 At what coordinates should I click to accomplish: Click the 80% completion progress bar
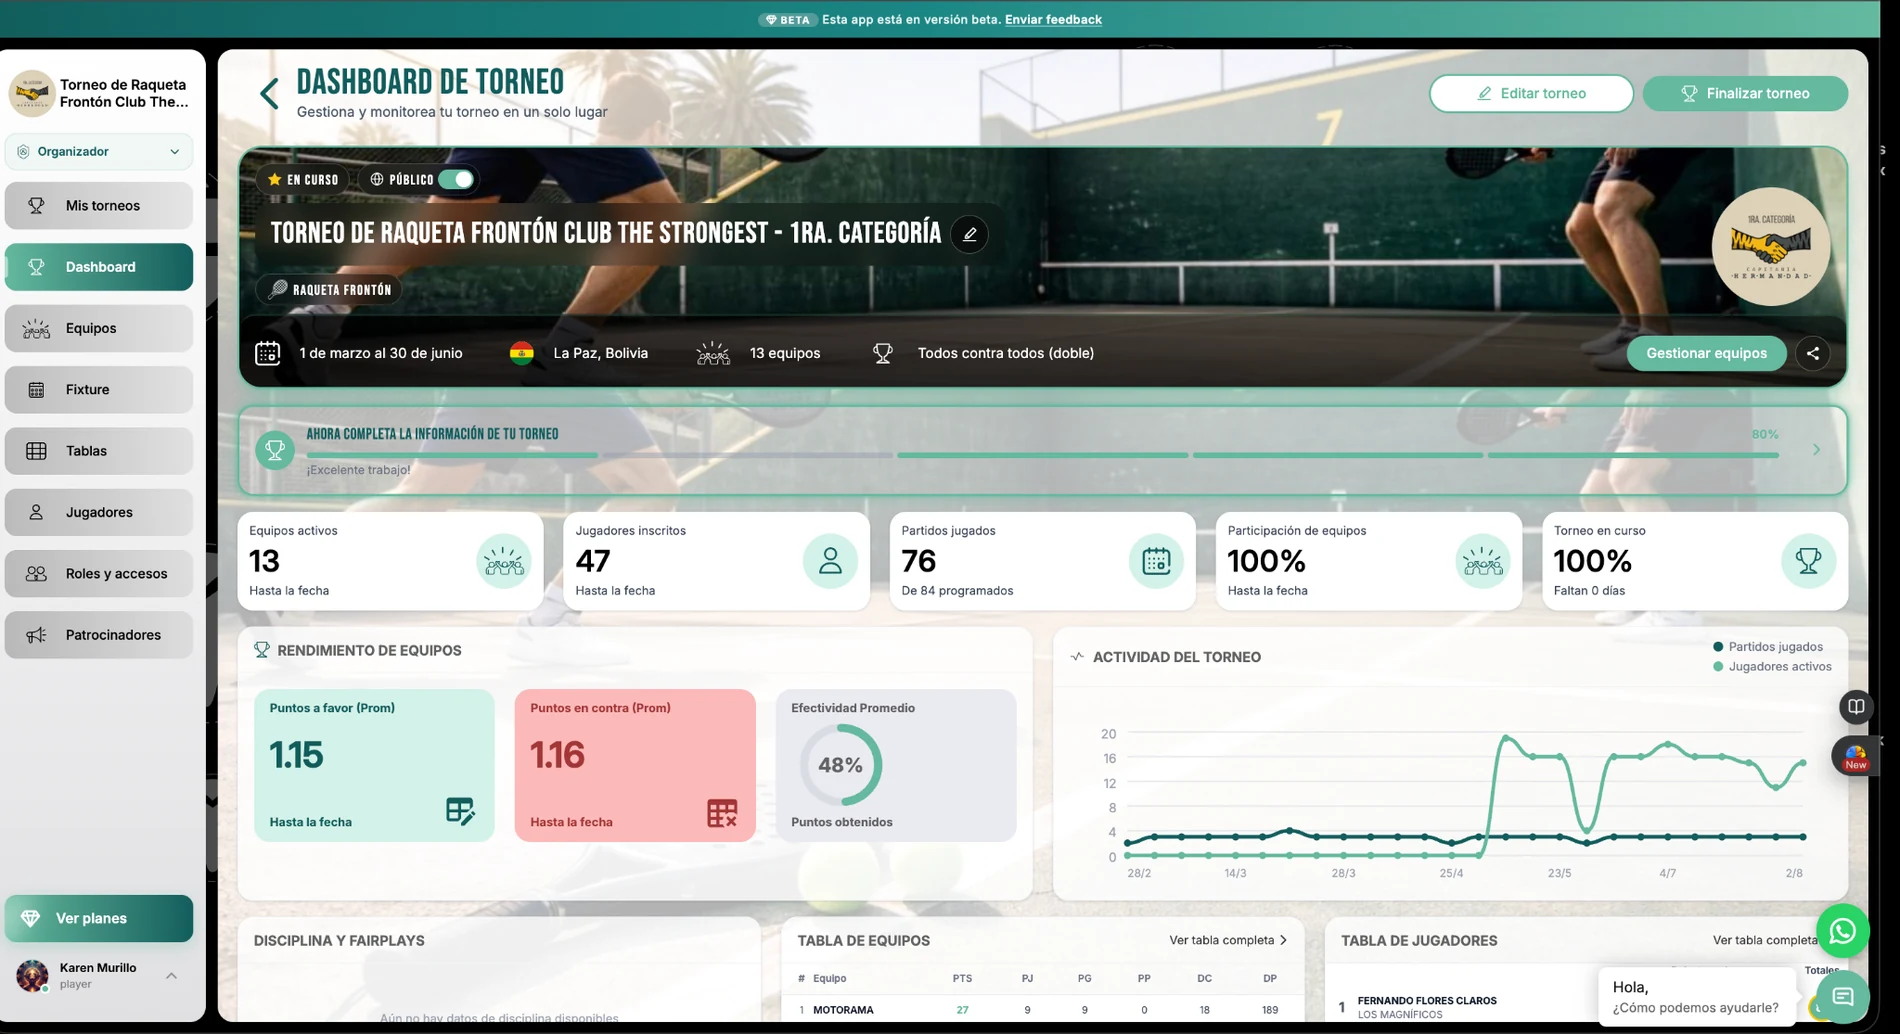pyautogui.click(x=1042, y=455)
